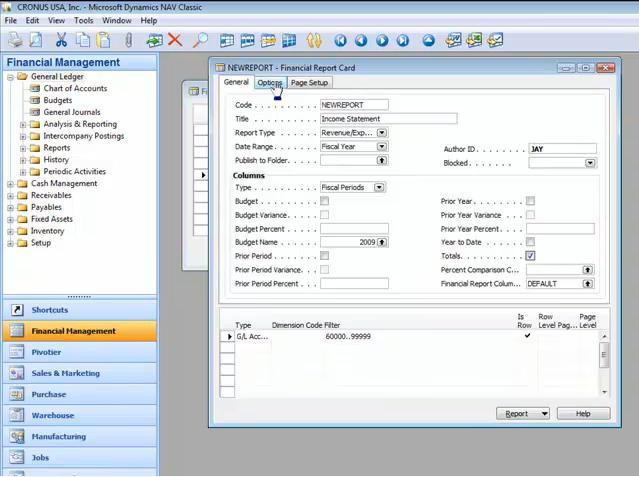Image resolution: width=639 pixels, height=477 pixels.
Task: Click the dimension grid scrollbar up arrow
Action: pos(604,336)
